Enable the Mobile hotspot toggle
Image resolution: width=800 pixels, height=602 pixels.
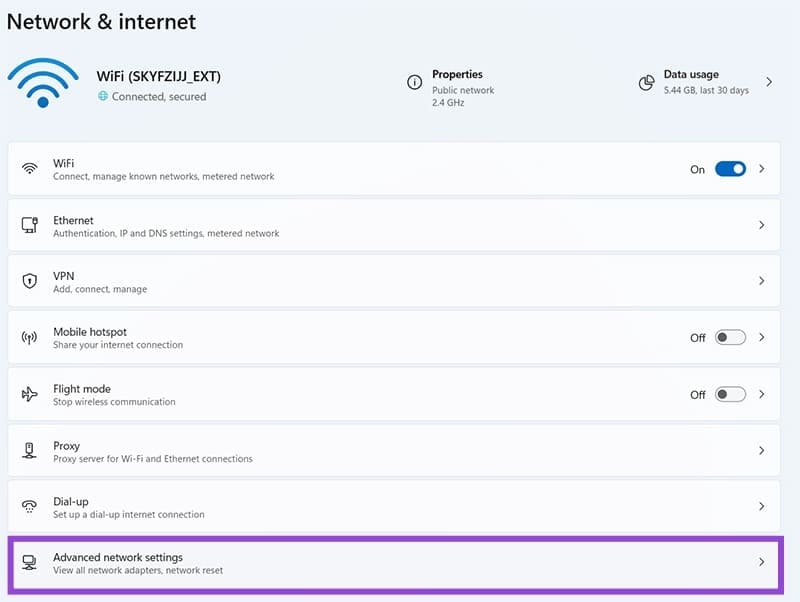click(731, 337)
